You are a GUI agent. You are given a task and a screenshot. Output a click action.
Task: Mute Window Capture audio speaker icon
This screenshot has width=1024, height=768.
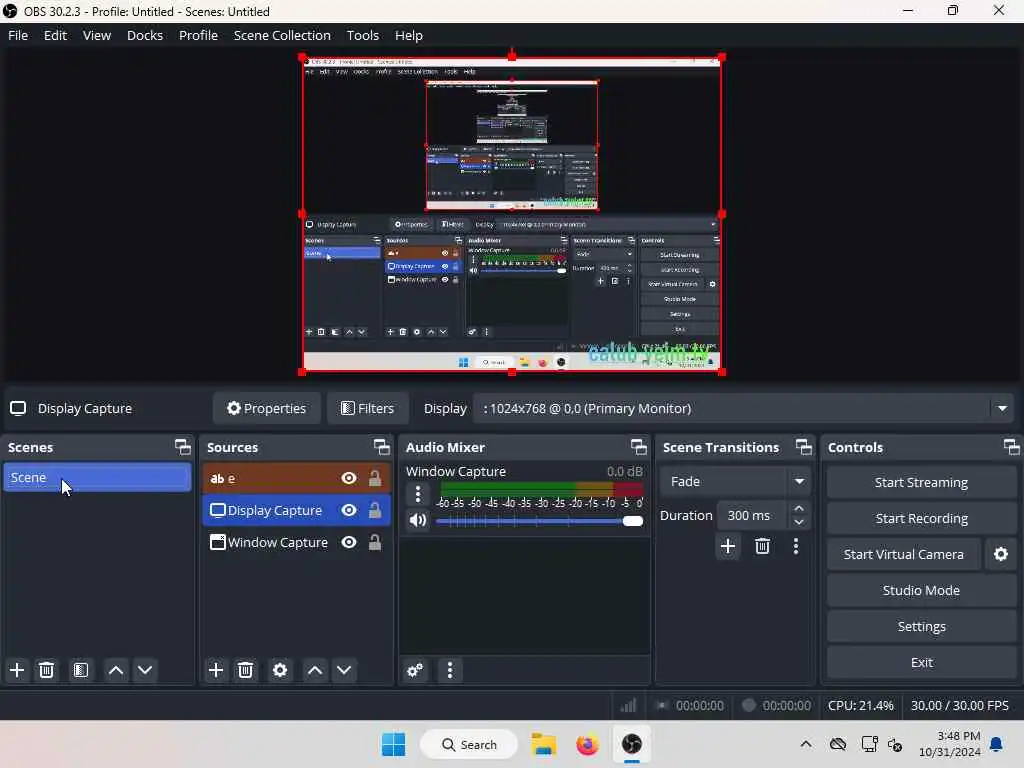[418, 520]
